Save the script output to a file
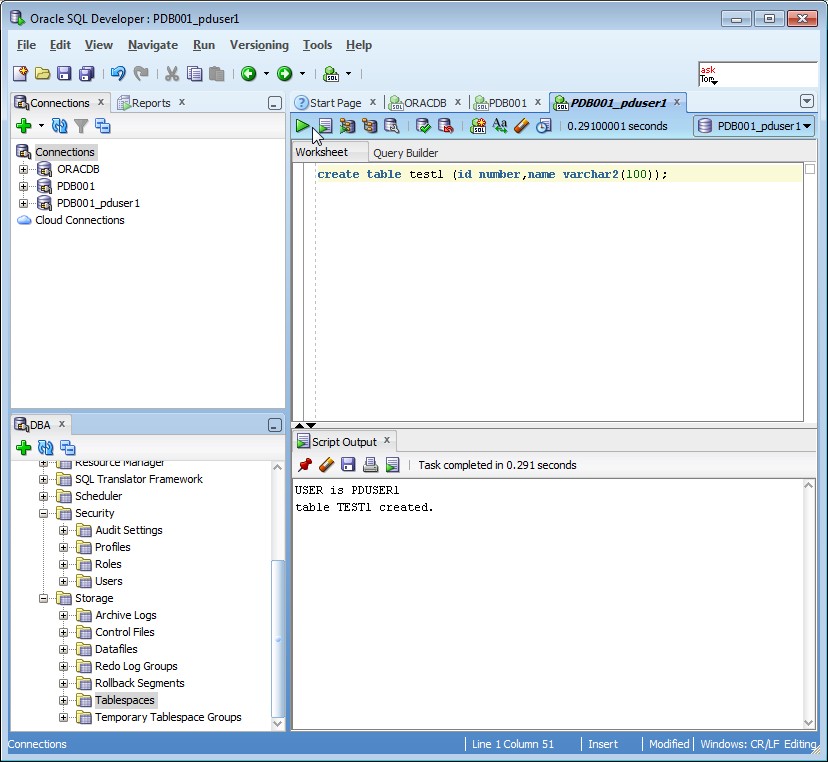The image size is (828, 762). click(347, 465)
